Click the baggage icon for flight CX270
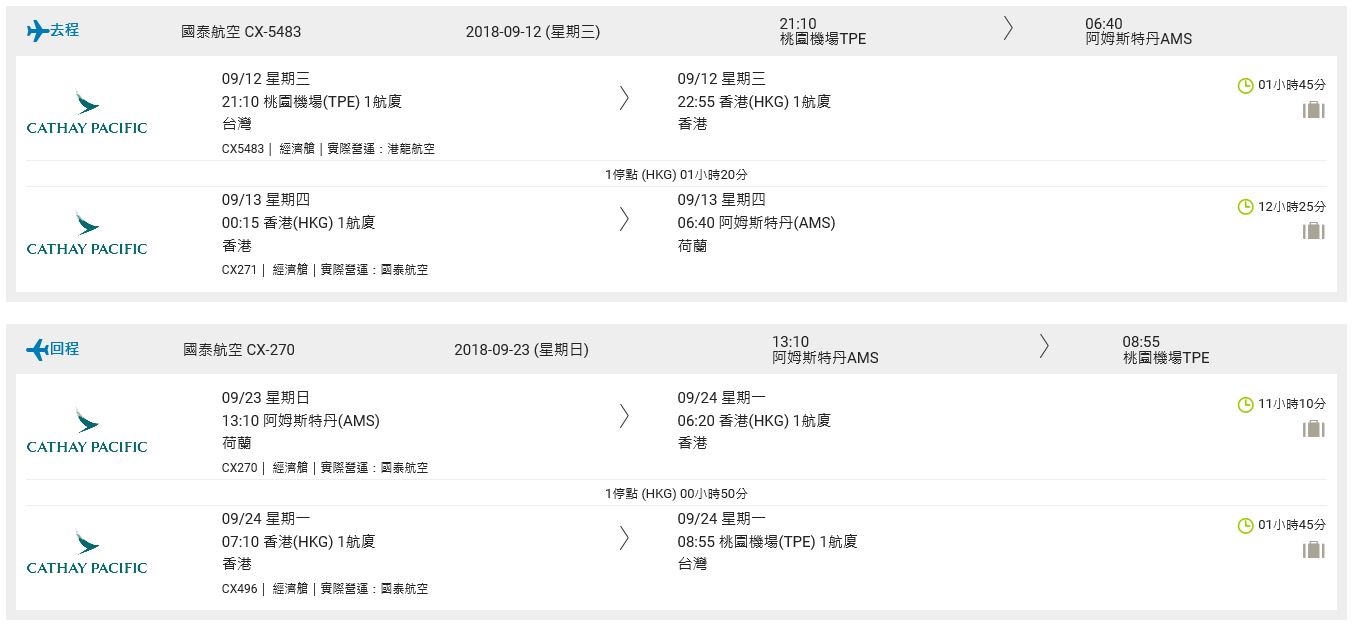 coord(1313,429)
